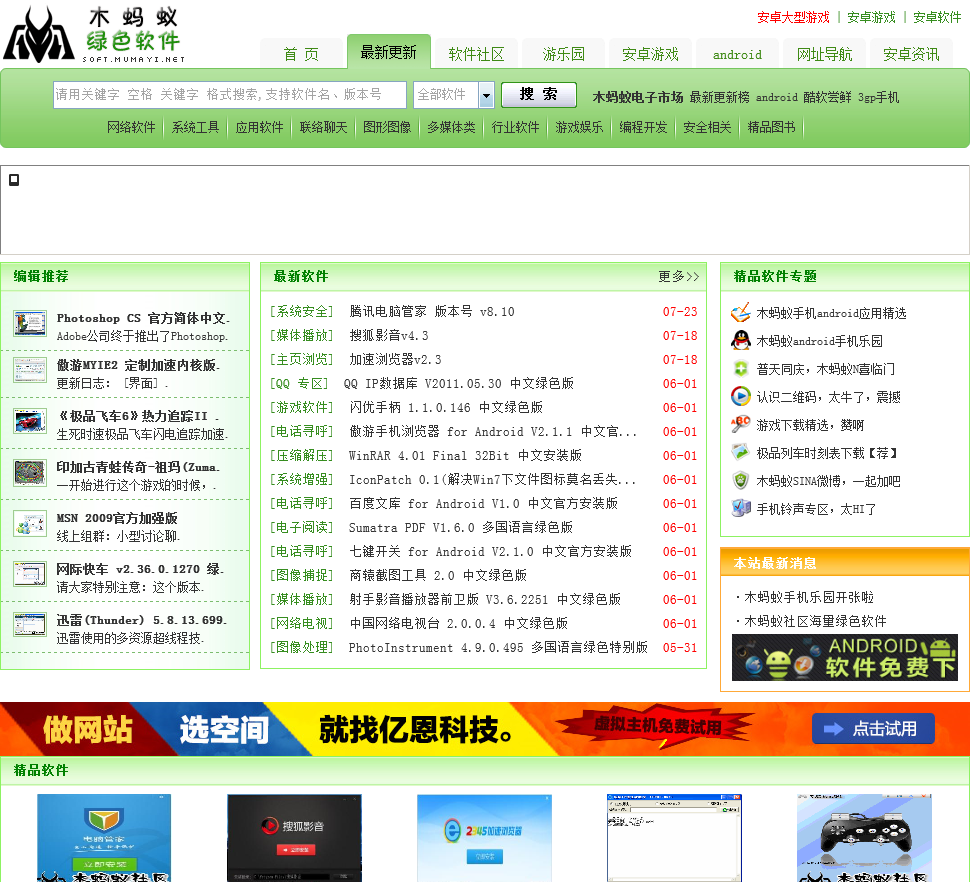
Task: Click [图像处理] category tag
Action: [x=301, y=648]
